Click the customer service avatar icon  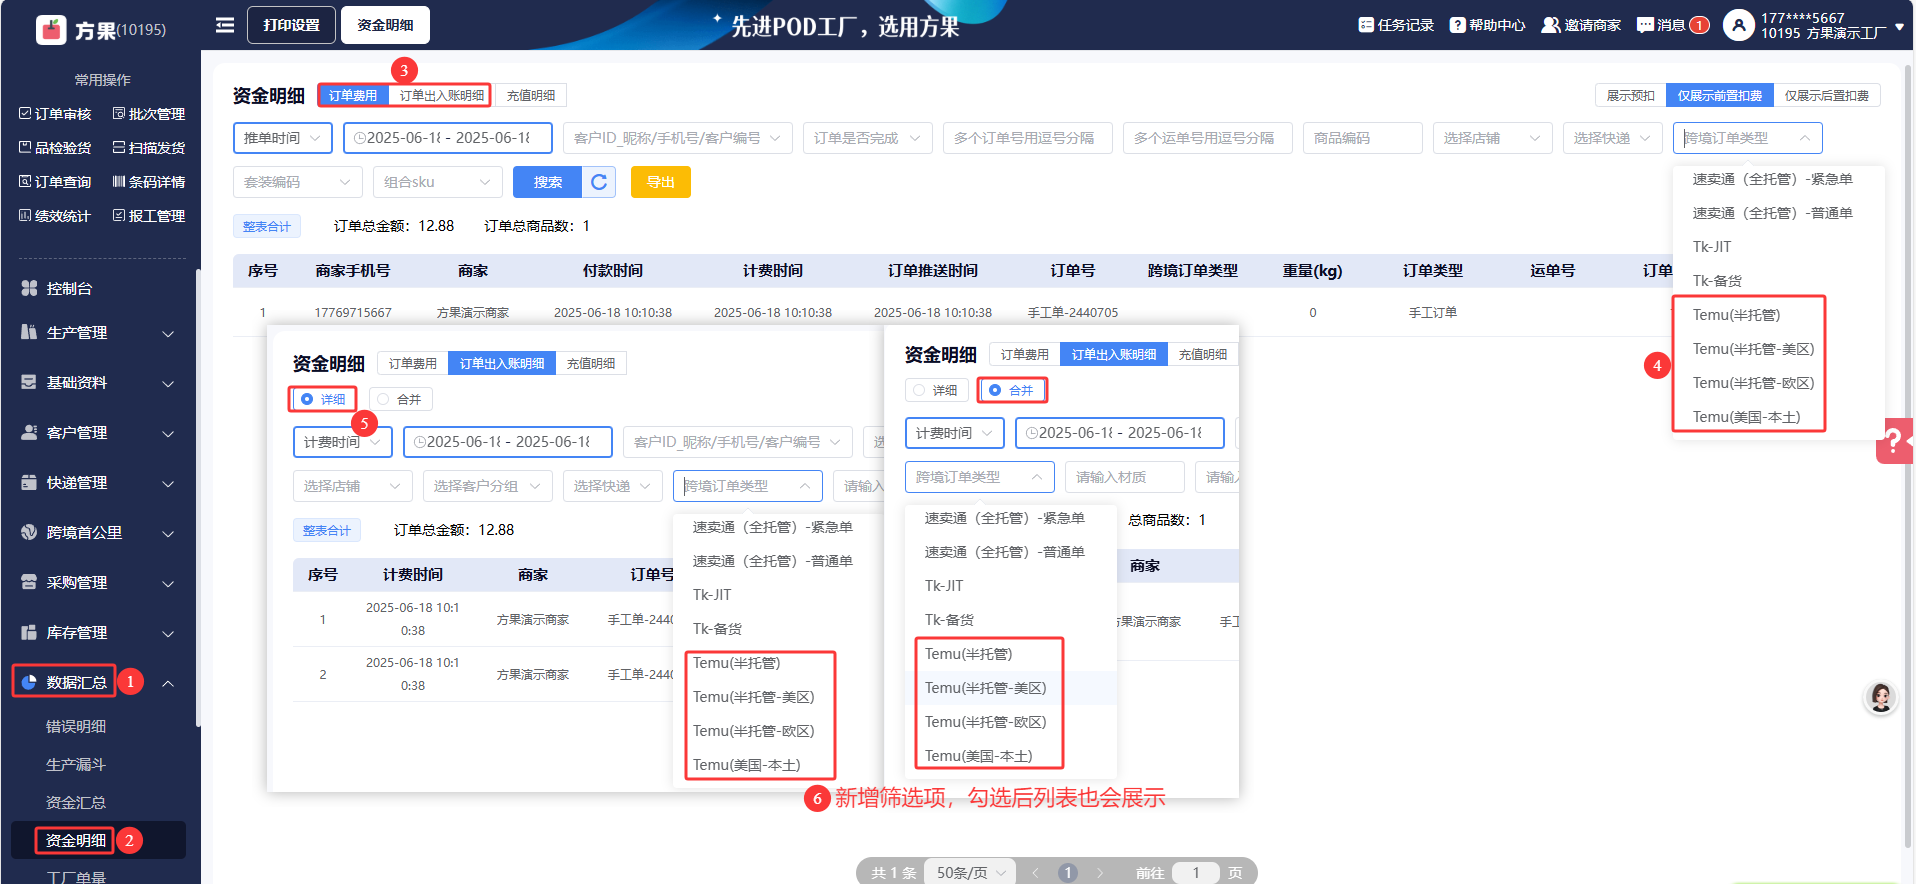coord(1880,697)
